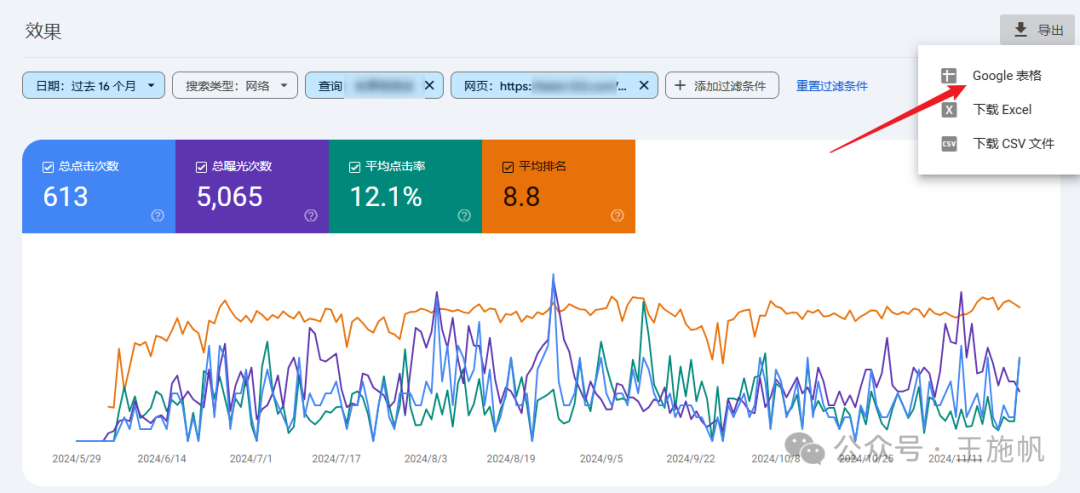Click chart date label 2024/8/19

click(511, 459)
